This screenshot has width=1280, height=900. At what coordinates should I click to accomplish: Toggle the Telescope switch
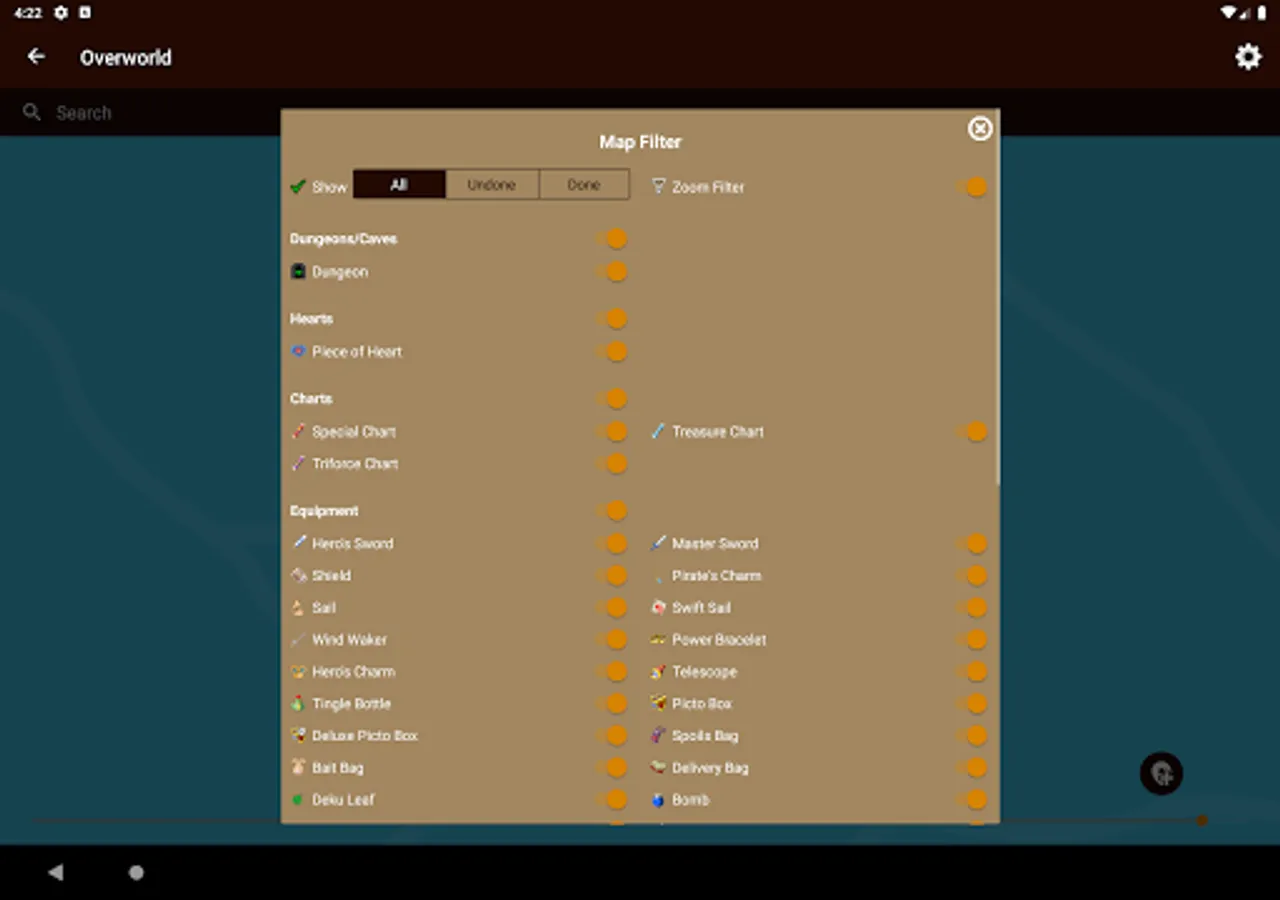[972, 671]
